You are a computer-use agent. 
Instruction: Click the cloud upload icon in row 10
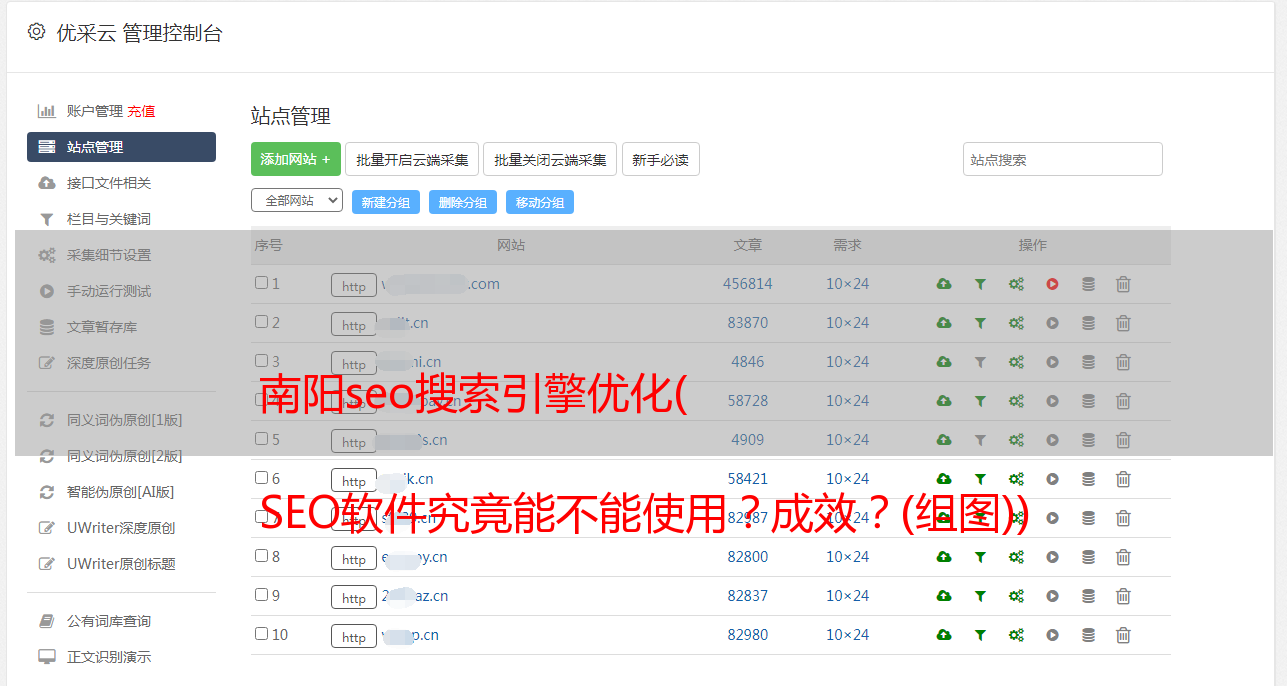point(944,635)
